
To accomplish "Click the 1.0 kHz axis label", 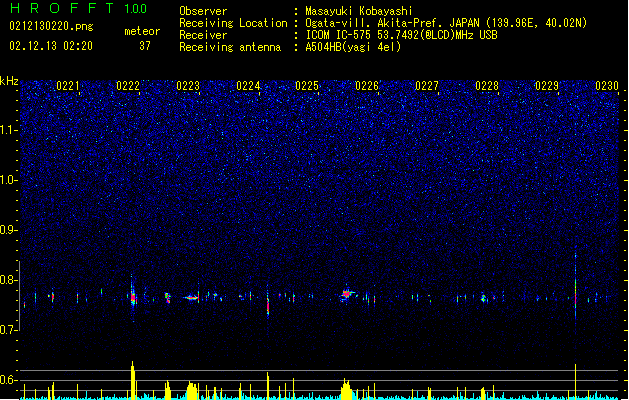I will pos(9,180).
